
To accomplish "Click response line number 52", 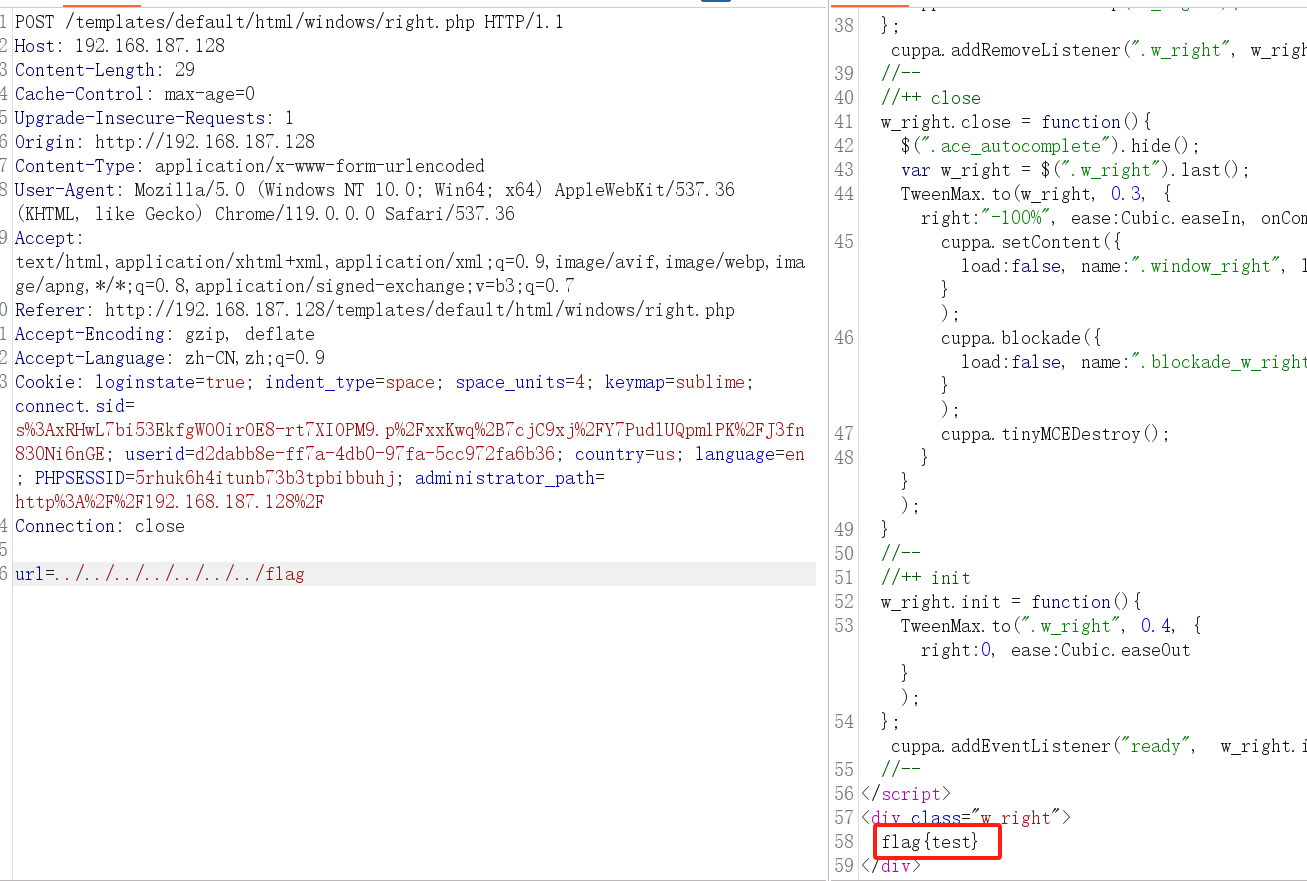I will point(844,601).
